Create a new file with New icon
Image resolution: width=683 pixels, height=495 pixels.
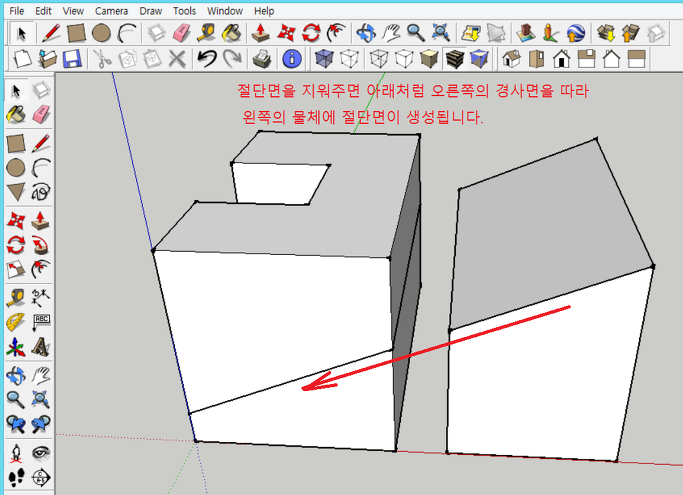pyautogui.click(x=22, y=59)
